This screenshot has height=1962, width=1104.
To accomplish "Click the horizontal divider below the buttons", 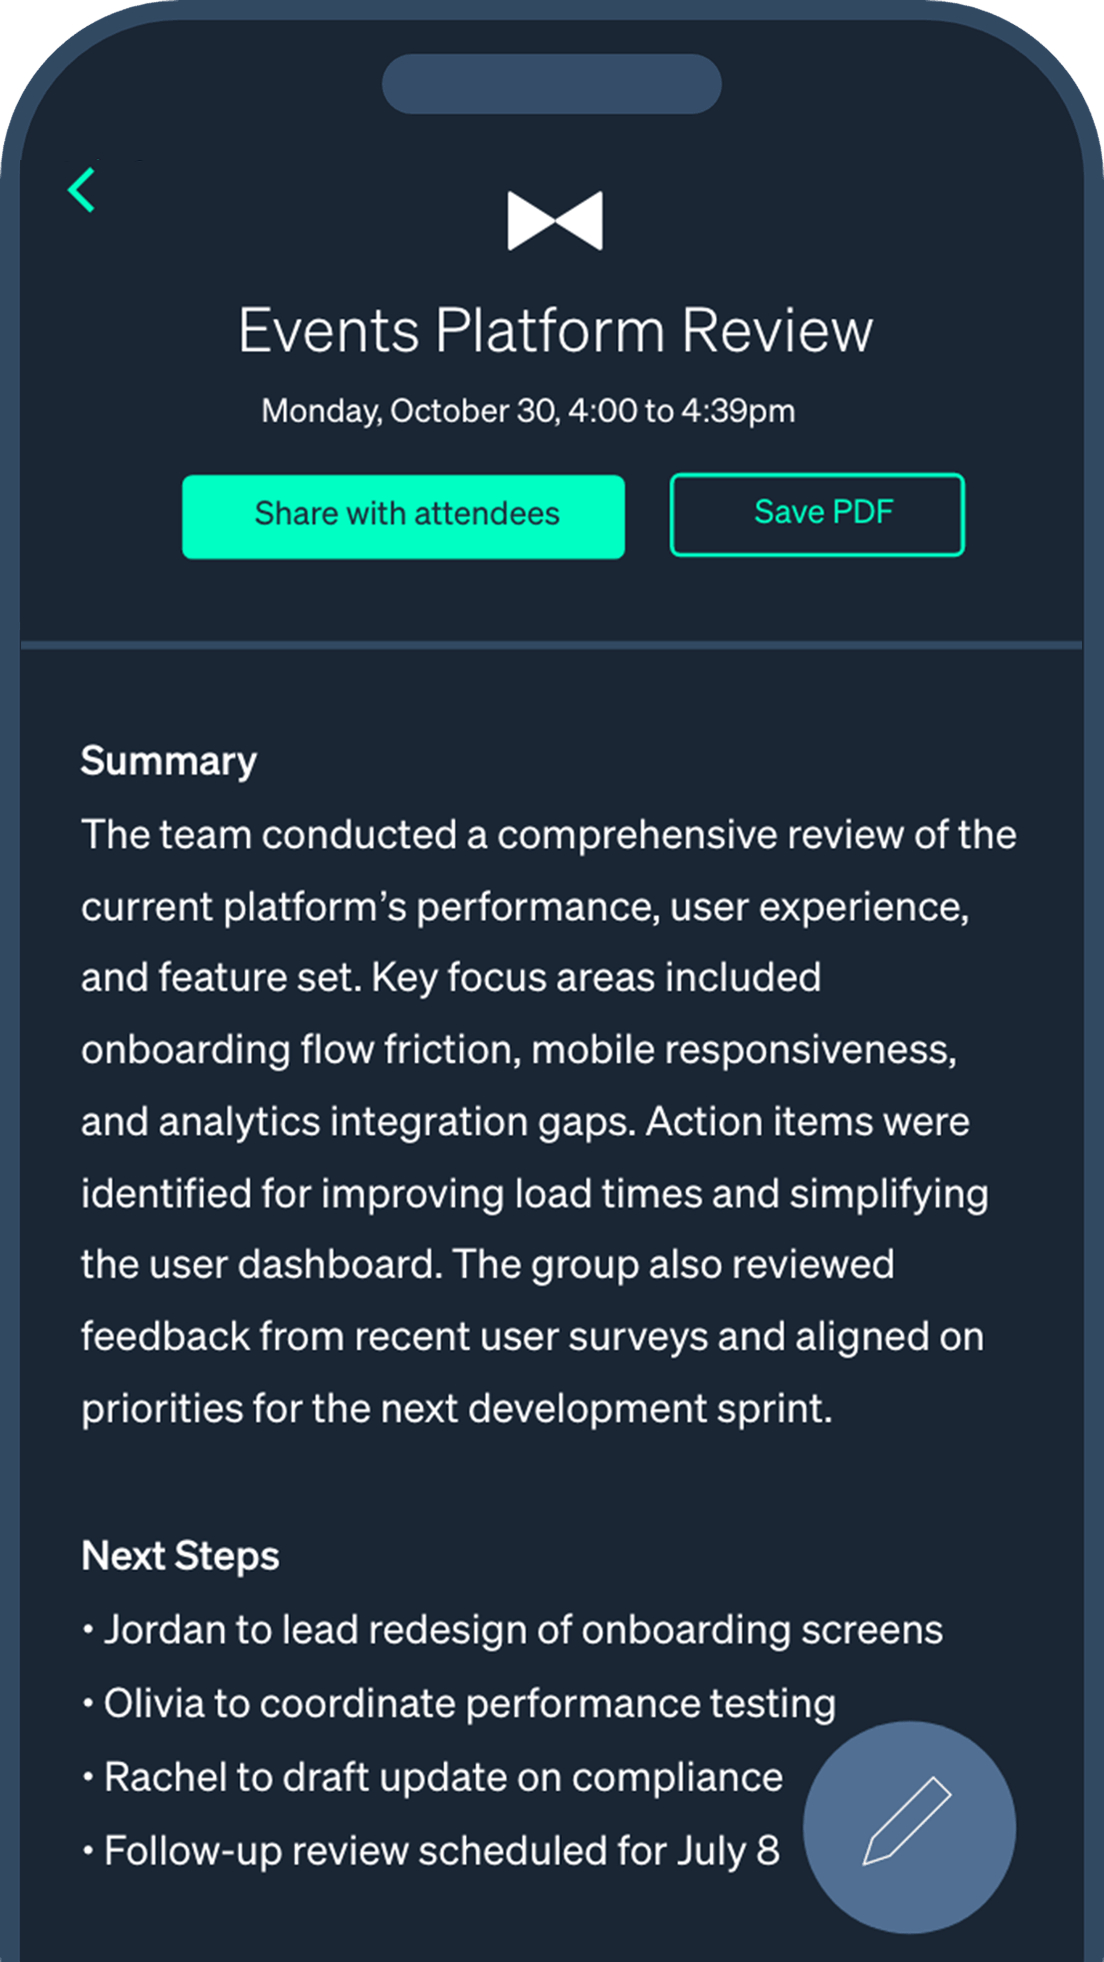I will [551, 646].
